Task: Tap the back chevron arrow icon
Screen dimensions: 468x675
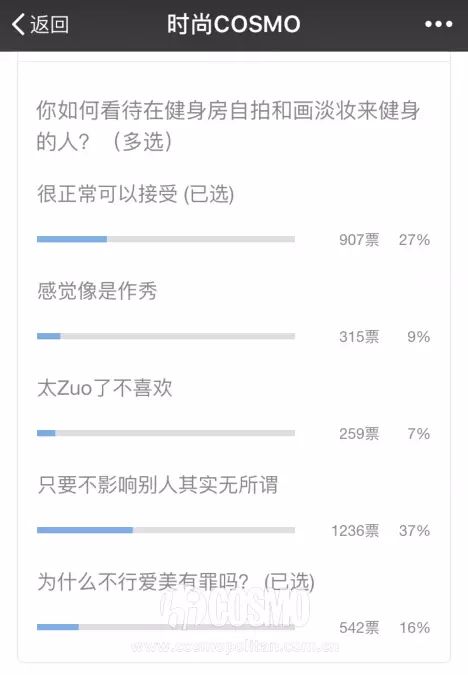Action: tap(18, 24)
